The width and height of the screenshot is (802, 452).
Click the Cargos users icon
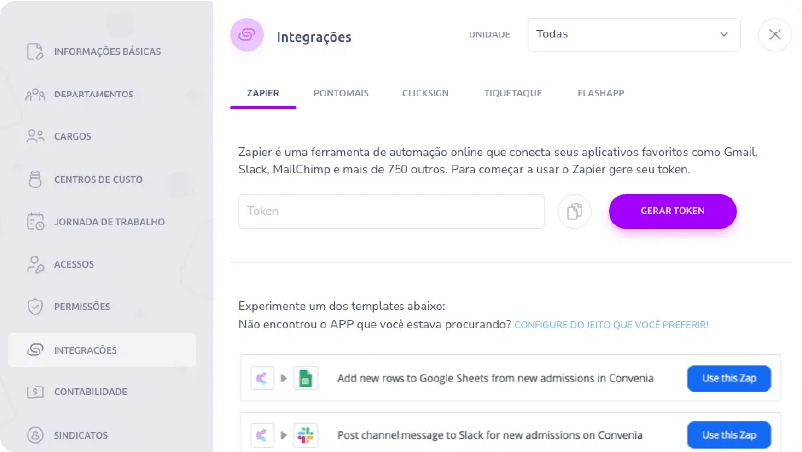coord(35,137)
